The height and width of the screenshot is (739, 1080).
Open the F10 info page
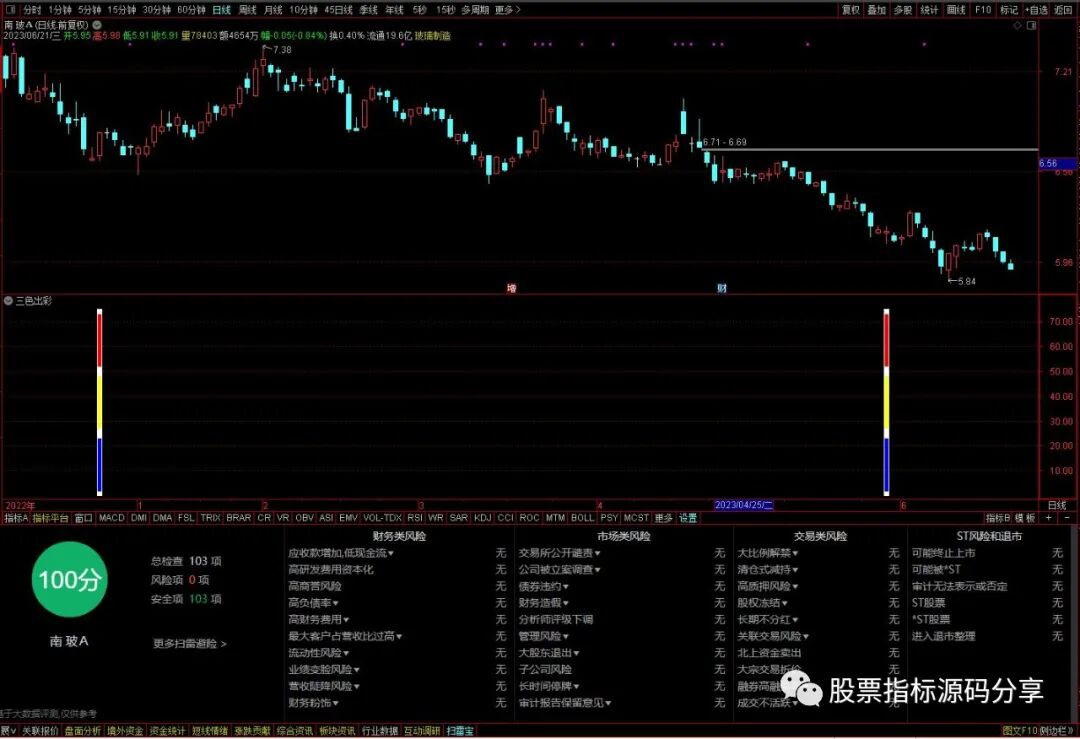click(x=983, y=10)
